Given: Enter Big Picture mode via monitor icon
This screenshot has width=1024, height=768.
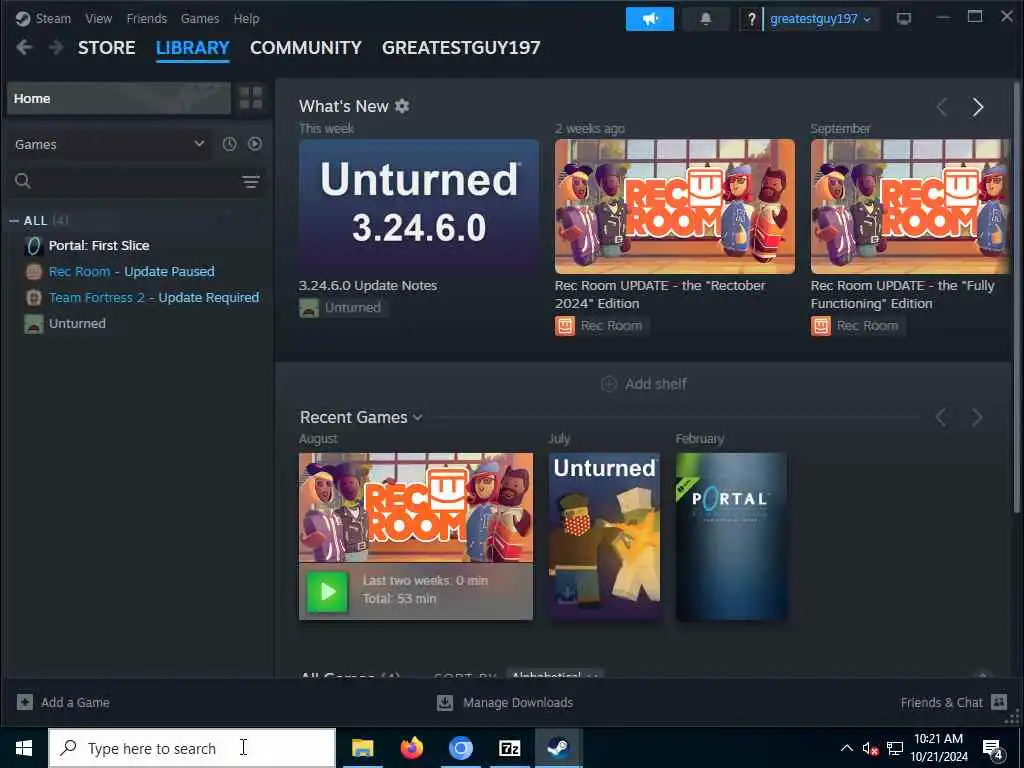Looking at the screenshot, I should [x=903, y=18].
